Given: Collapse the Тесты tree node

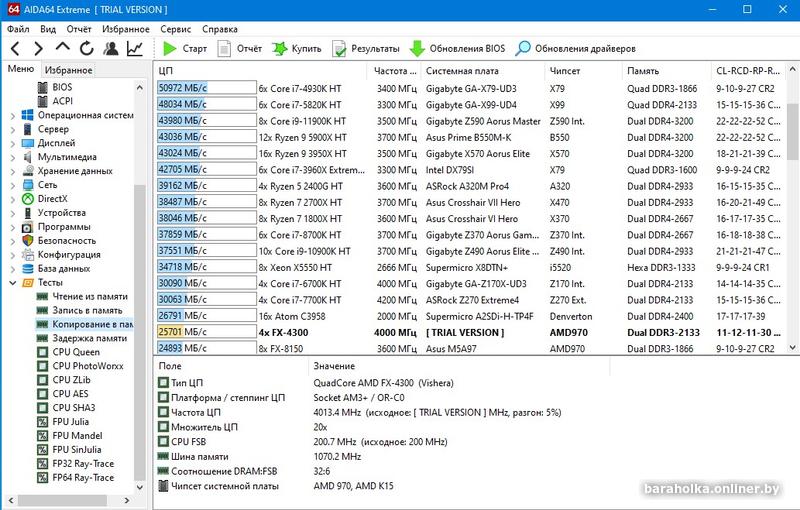Looking at the screenshot, I should (x=13, y=283).
